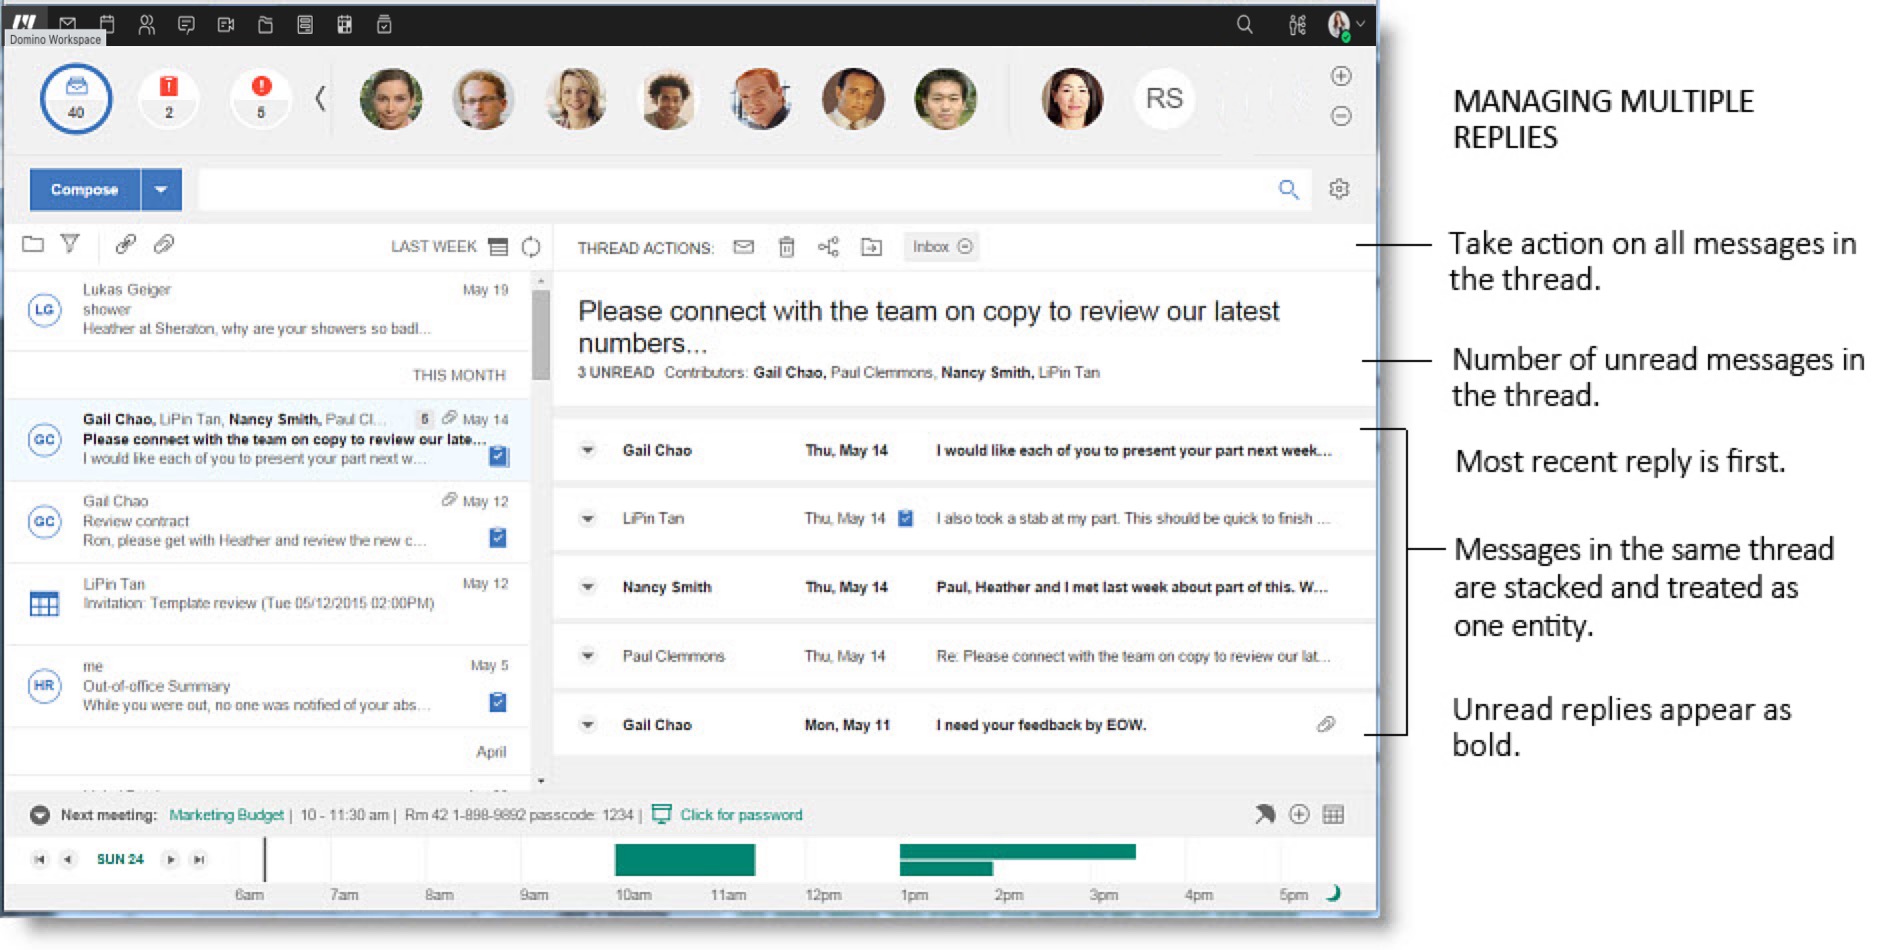Expand Nancy Smith message in thread
The image size is (1890, 950).
click(588, 587)
